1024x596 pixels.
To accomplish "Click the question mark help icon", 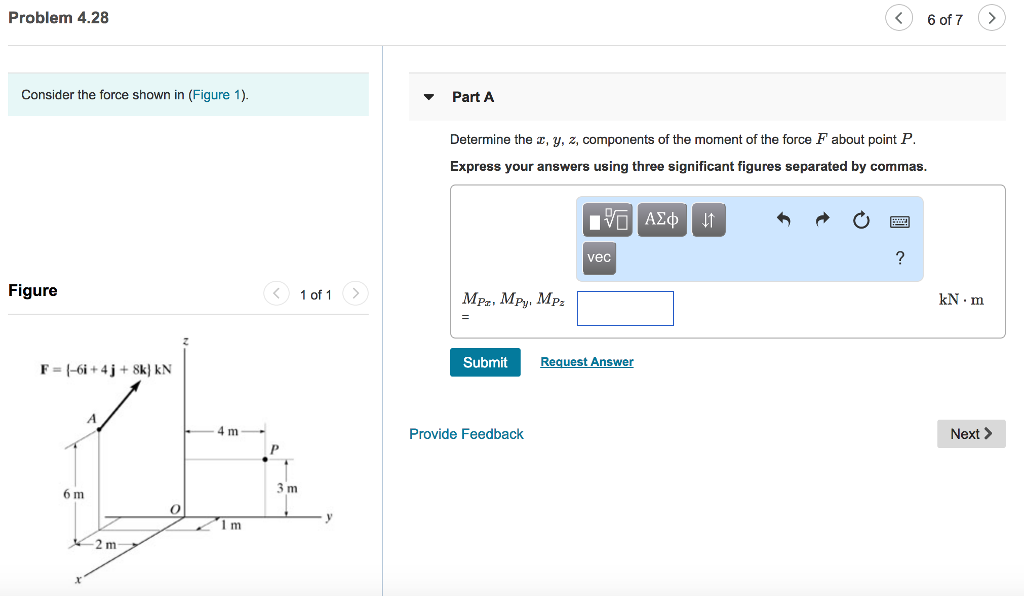I will click(899, 257).
